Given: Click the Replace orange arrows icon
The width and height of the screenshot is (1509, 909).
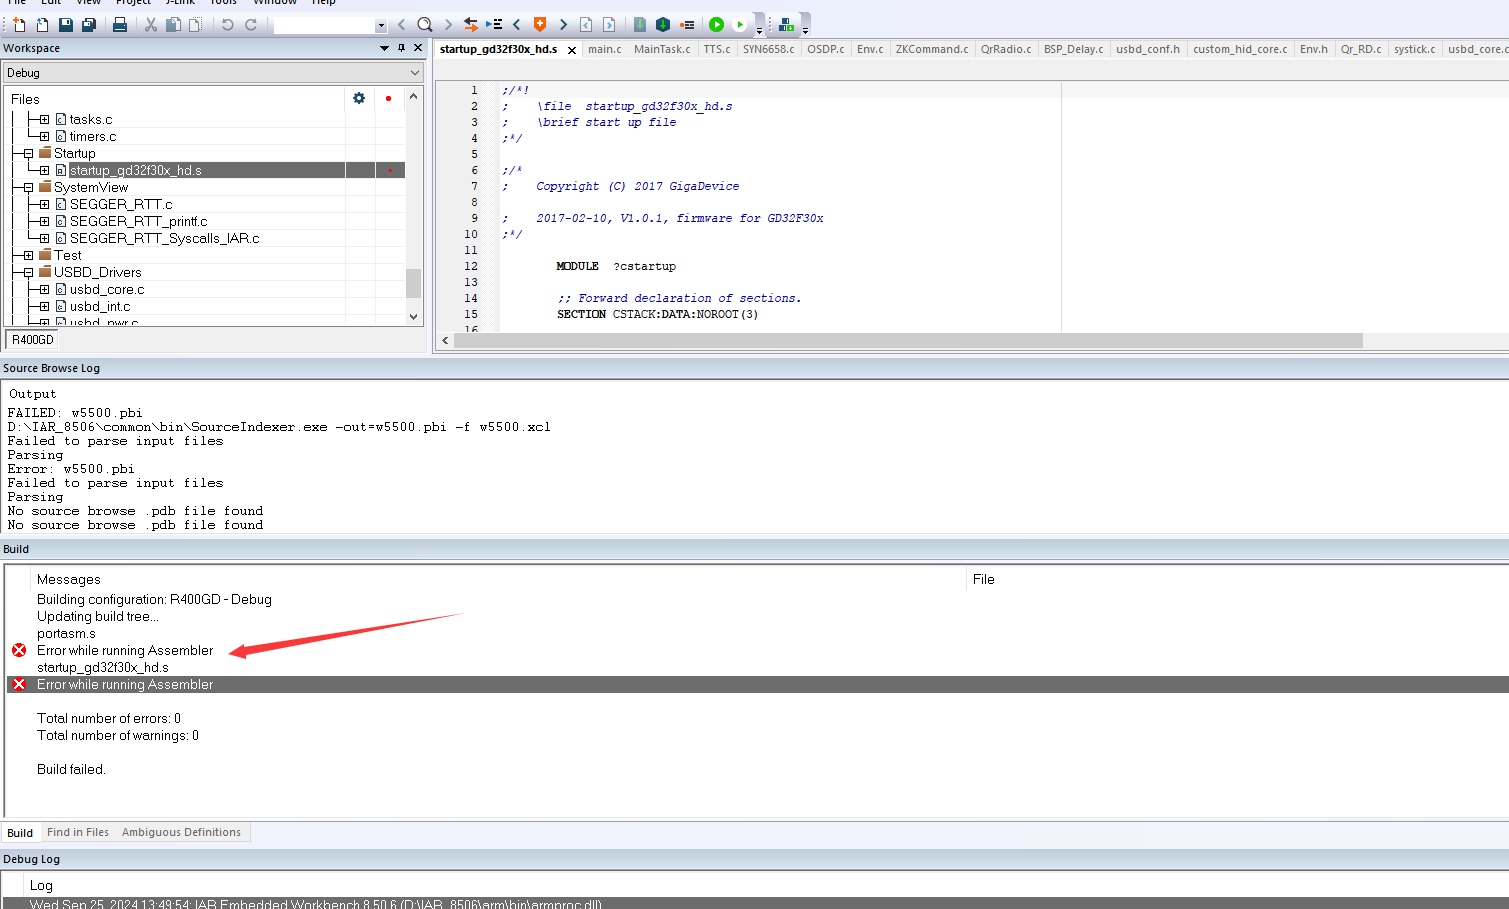Looking at the screenshot, I should tap(471, 25).
